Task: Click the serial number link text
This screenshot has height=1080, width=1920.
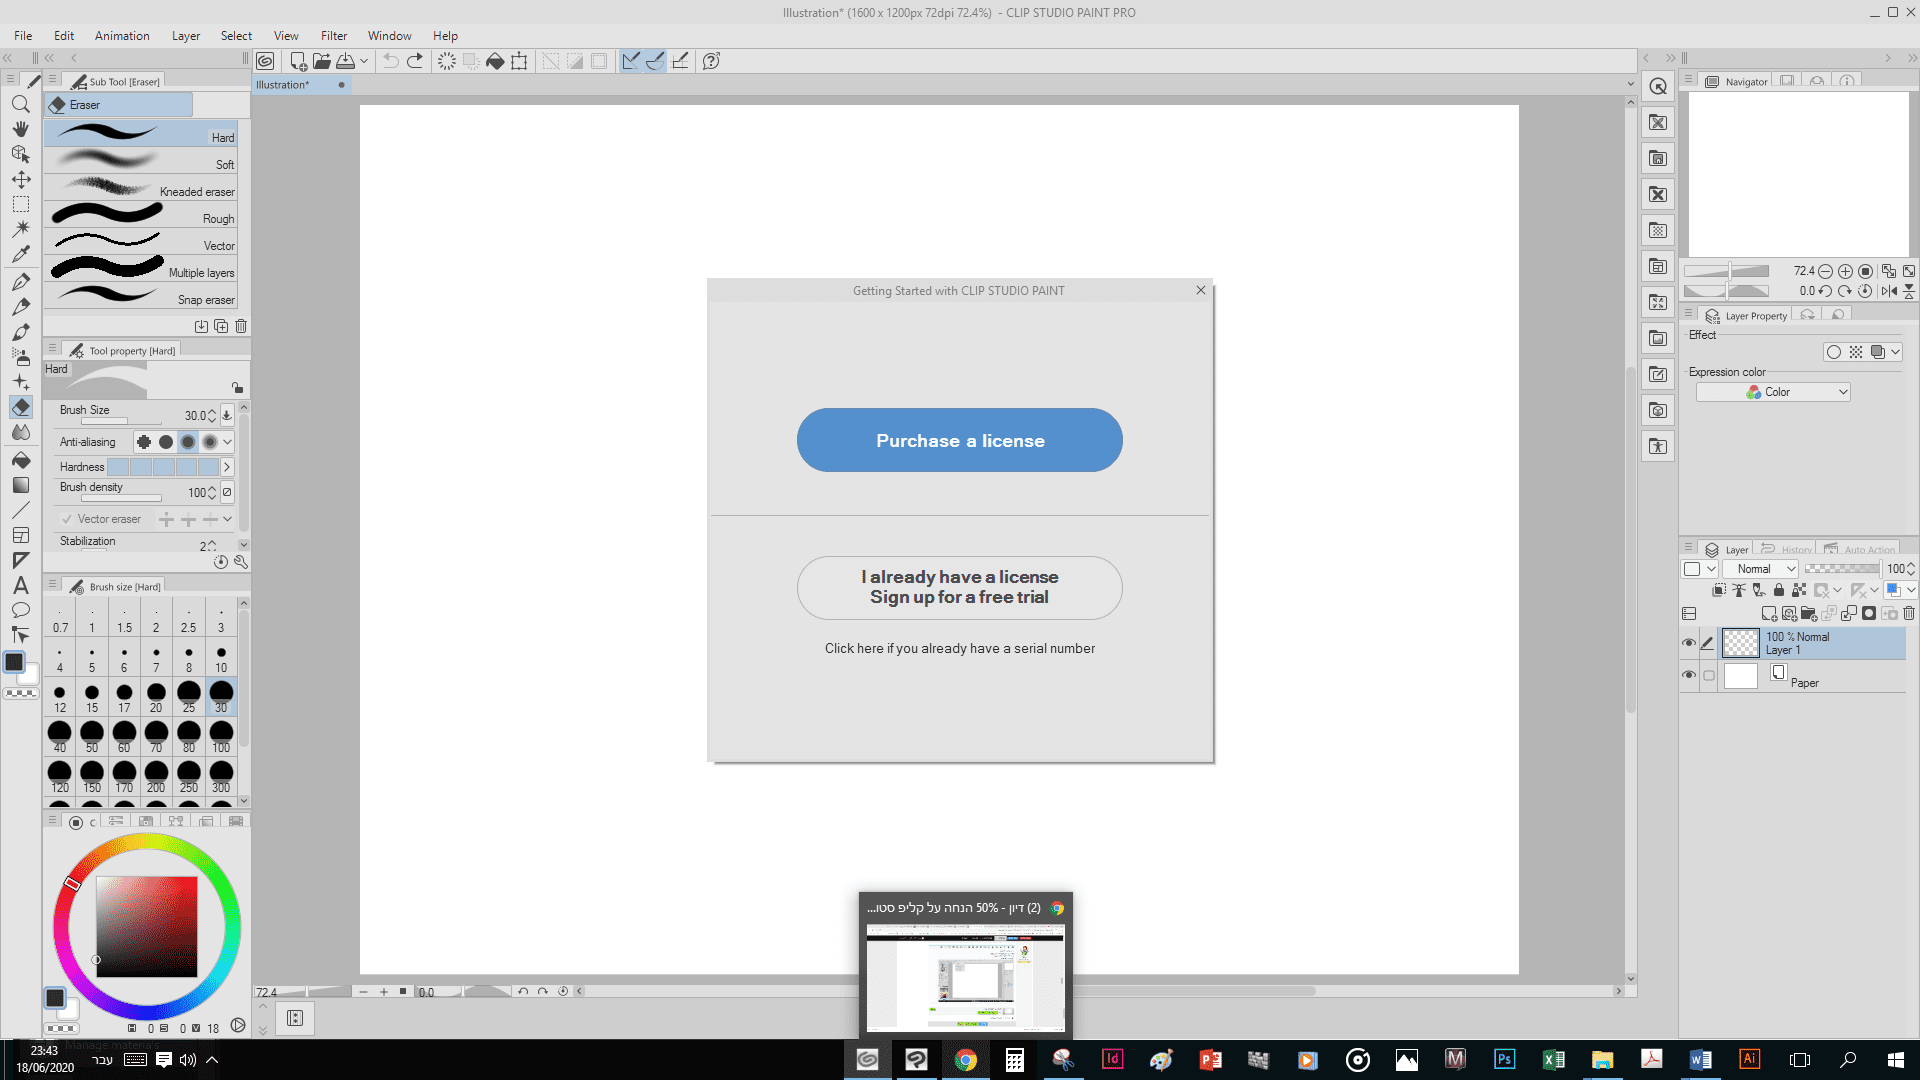Action: (959, 648)
